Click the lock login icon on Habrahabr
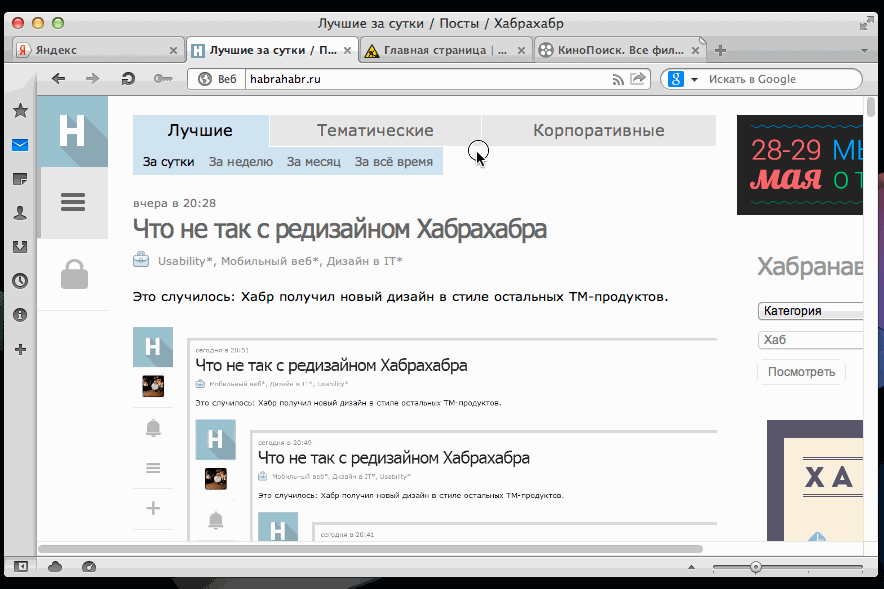Image resolution: width=884 pixels, height=589 pixels. (74, 274)
